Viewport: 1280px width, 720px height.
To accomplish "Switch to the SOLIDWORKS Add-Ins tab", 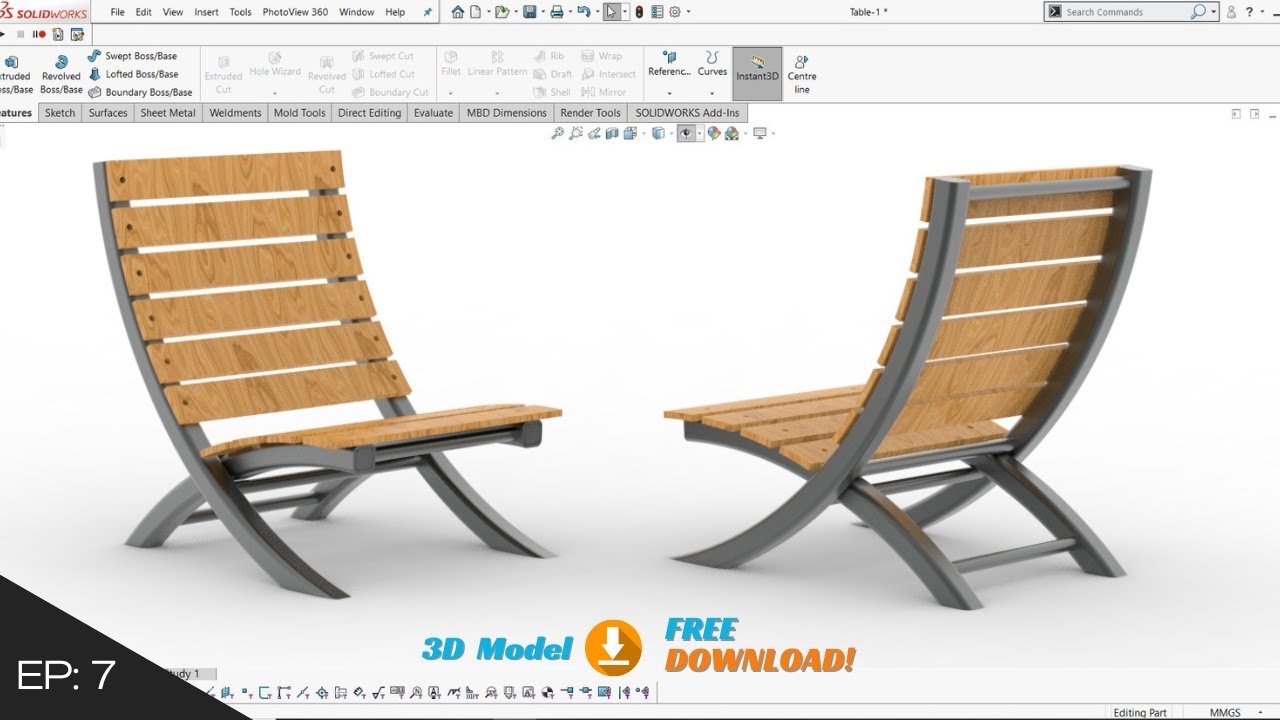I will click(x=687, y=113).
